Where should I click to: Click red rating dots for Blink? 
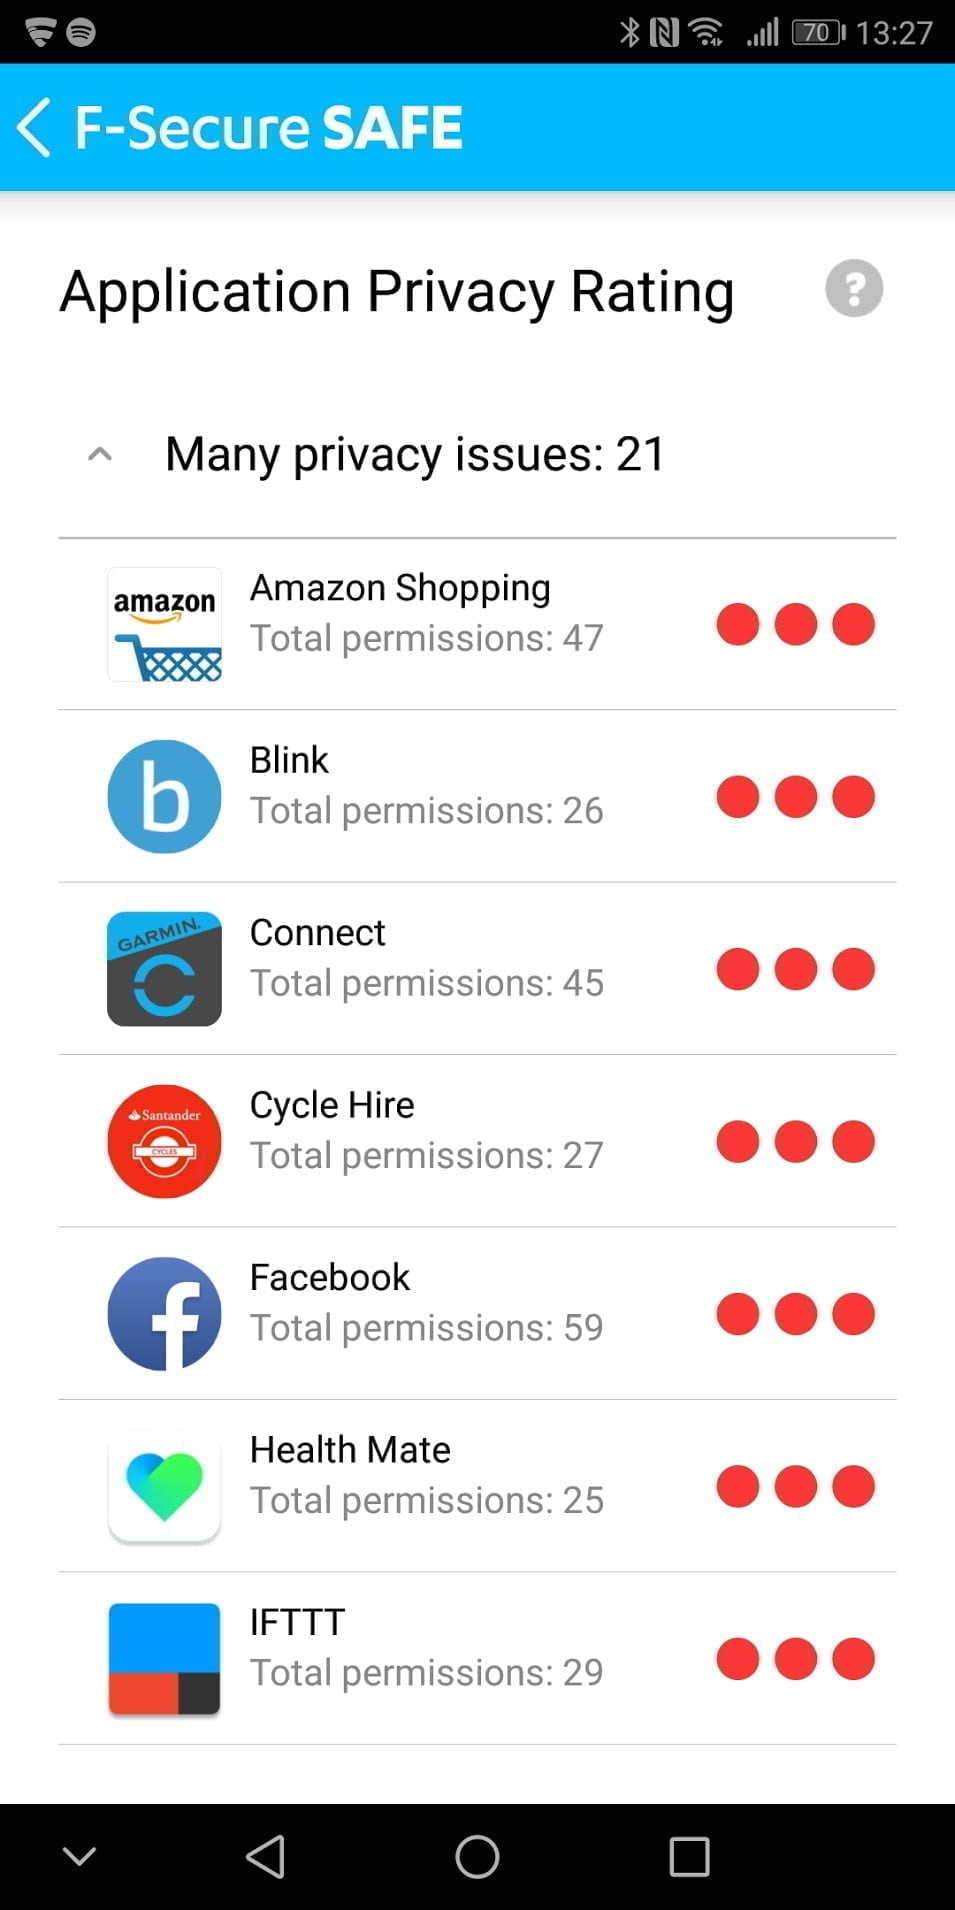(x=795, y=797)
